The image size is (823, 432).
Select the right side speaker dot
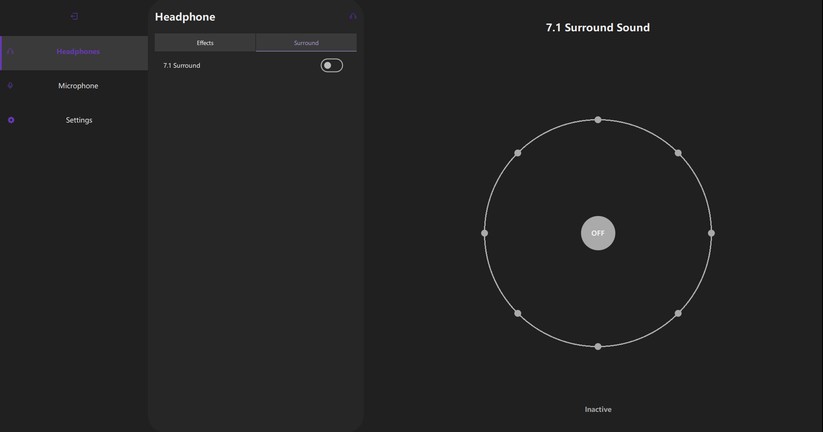click(711, 233)
